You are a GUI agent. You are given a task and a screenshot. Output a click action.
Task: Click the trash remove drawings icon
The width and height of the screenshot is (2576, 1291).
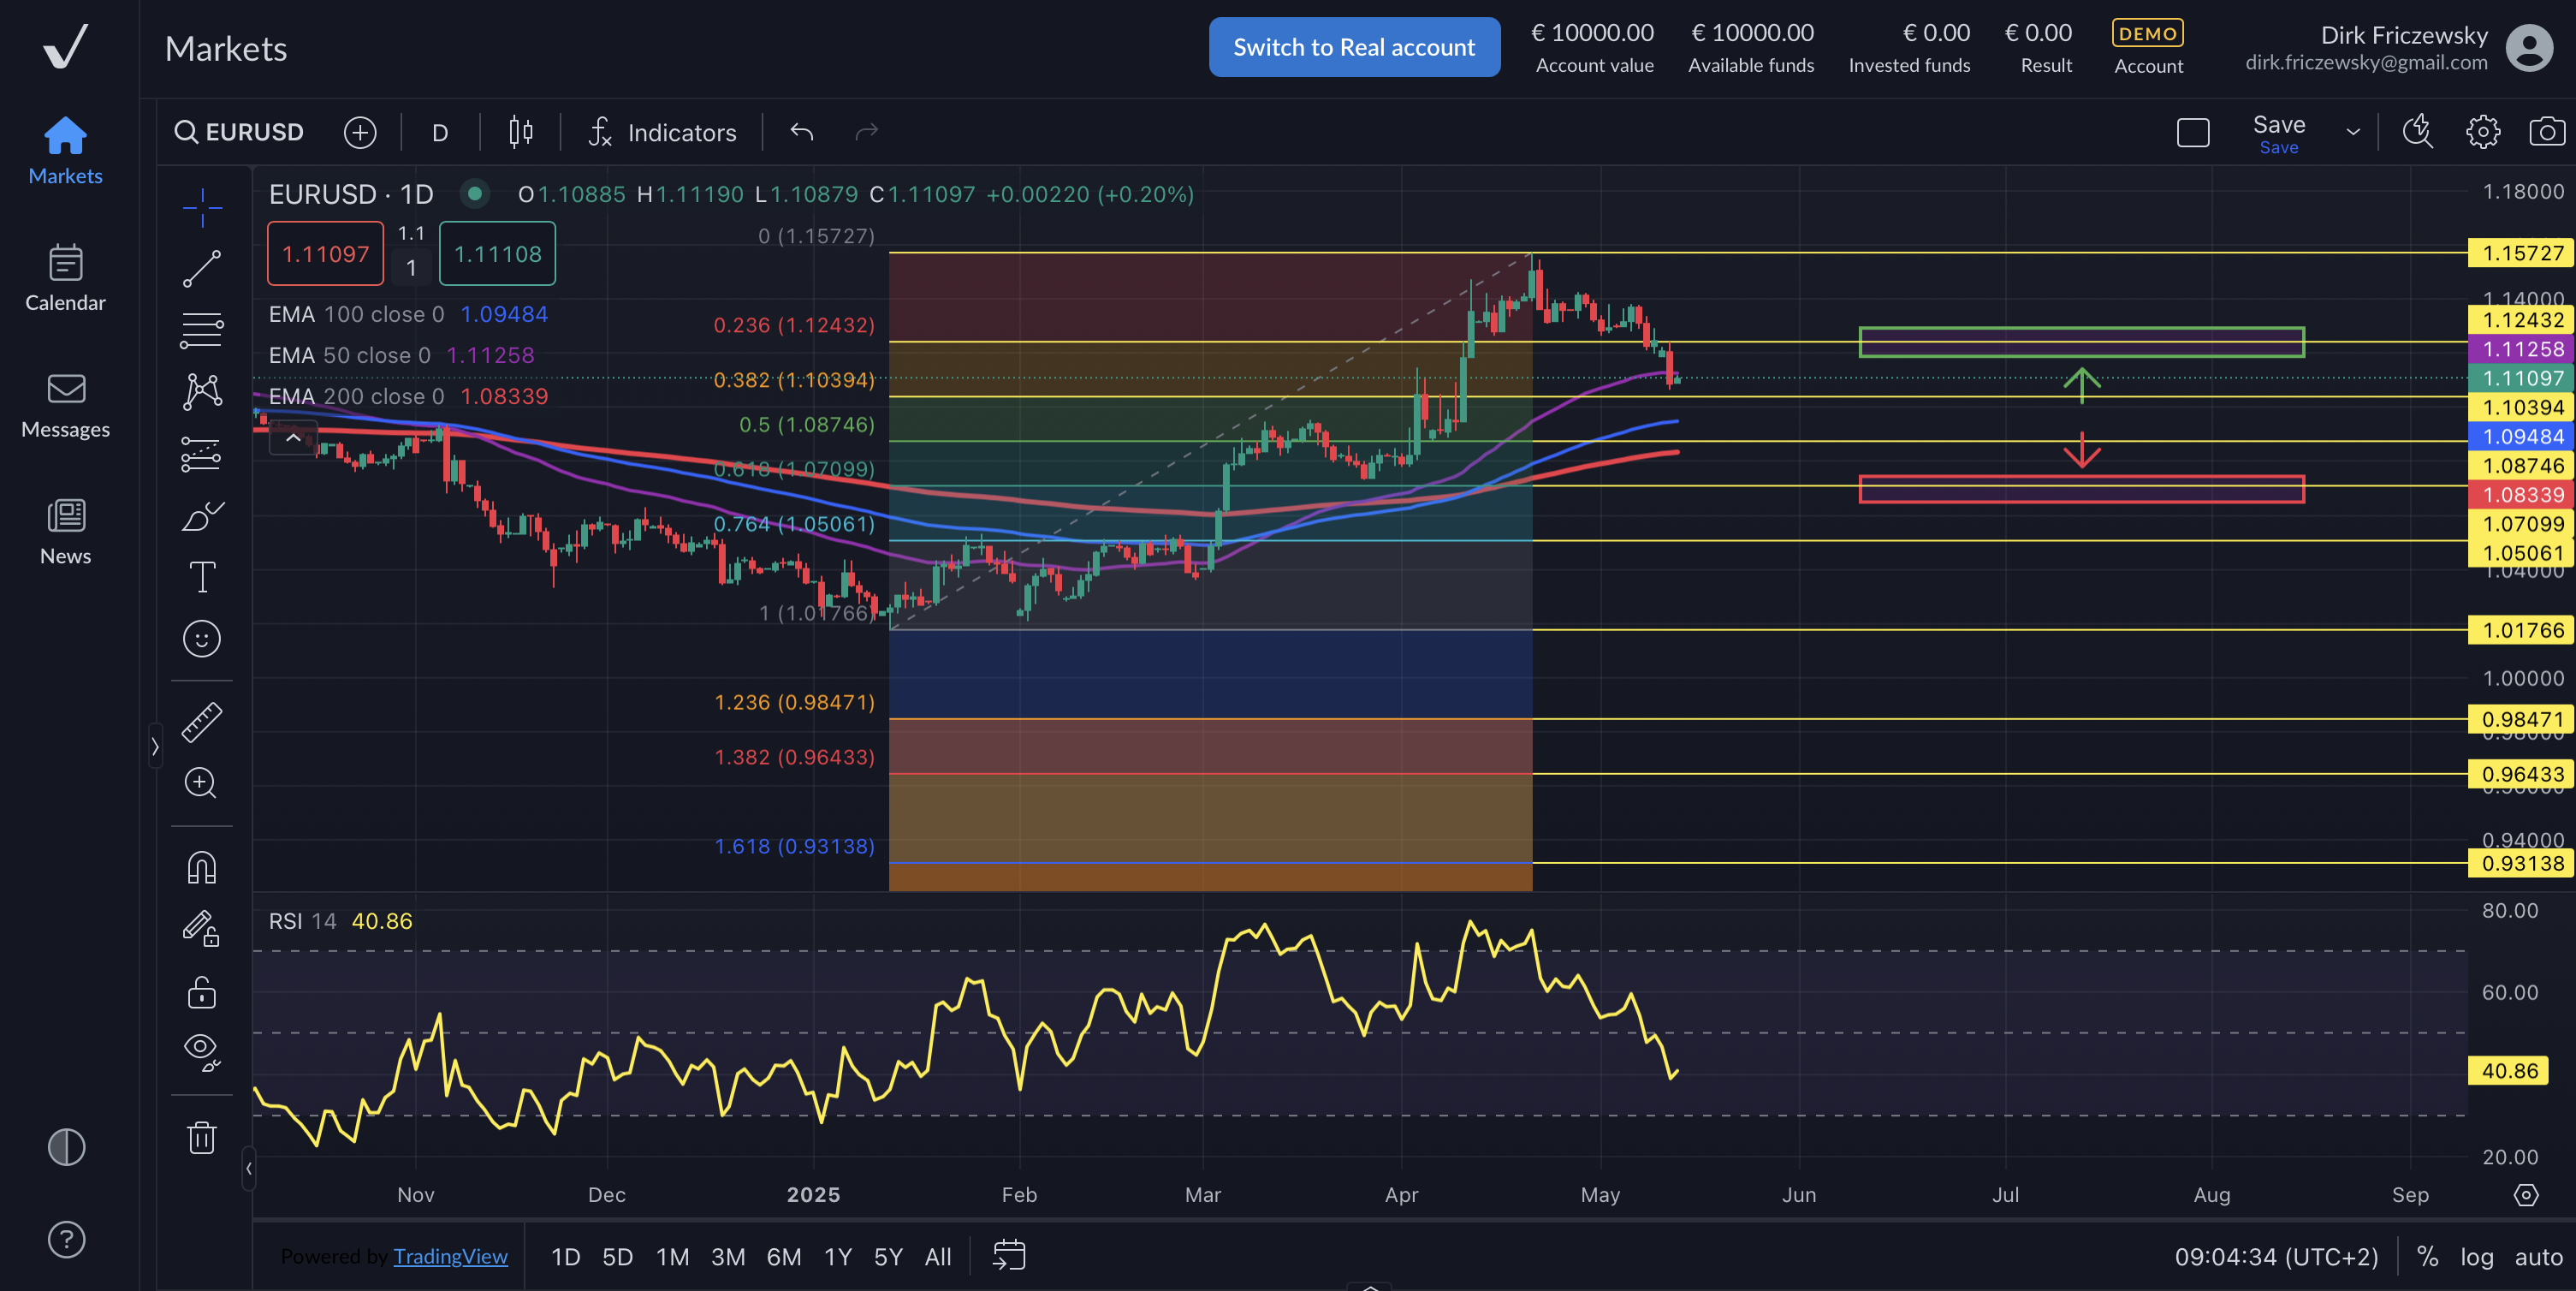pos(201,1137)
